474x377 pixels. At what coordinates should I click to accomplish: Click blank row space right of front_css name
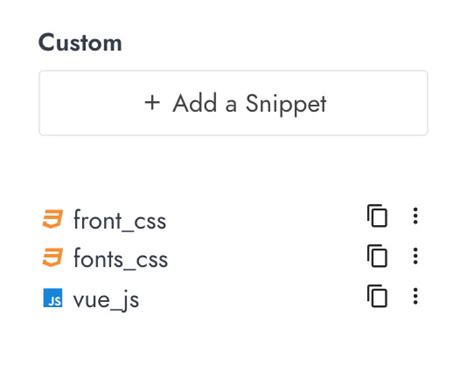(267, 219)
